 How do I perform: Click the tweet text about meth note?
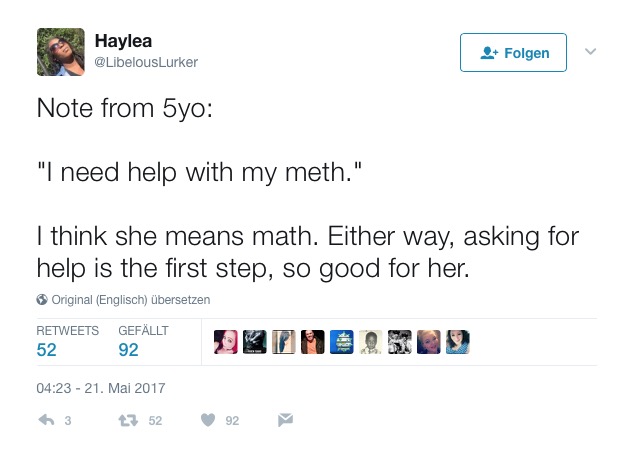[x=300, y=190]
